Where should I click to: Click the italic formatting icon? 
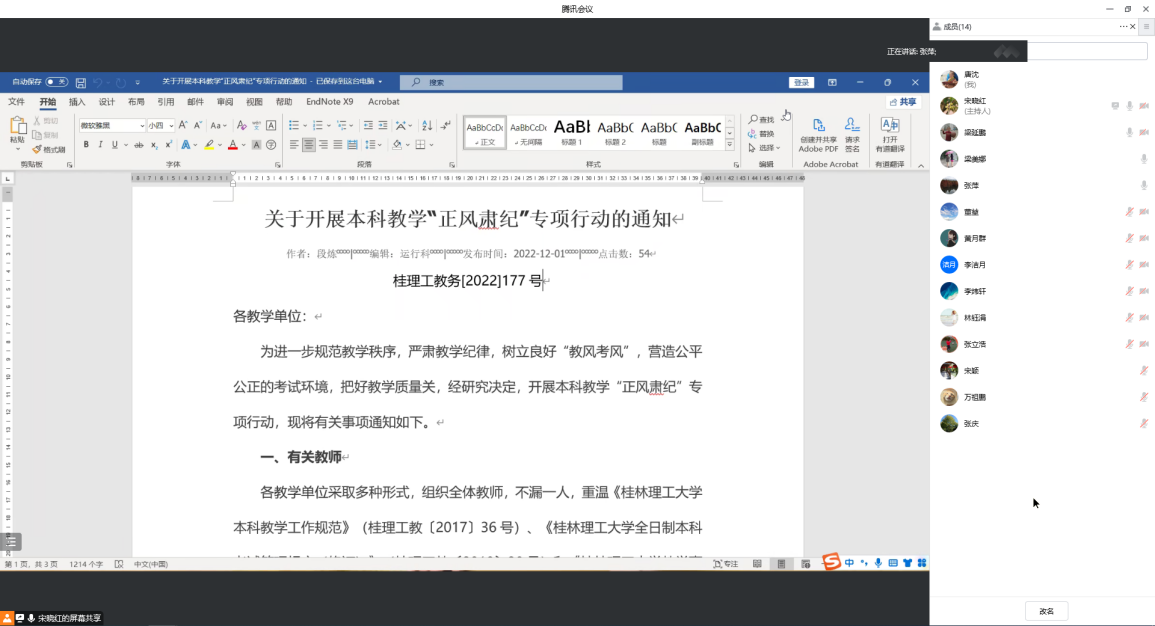coord(100,145)
